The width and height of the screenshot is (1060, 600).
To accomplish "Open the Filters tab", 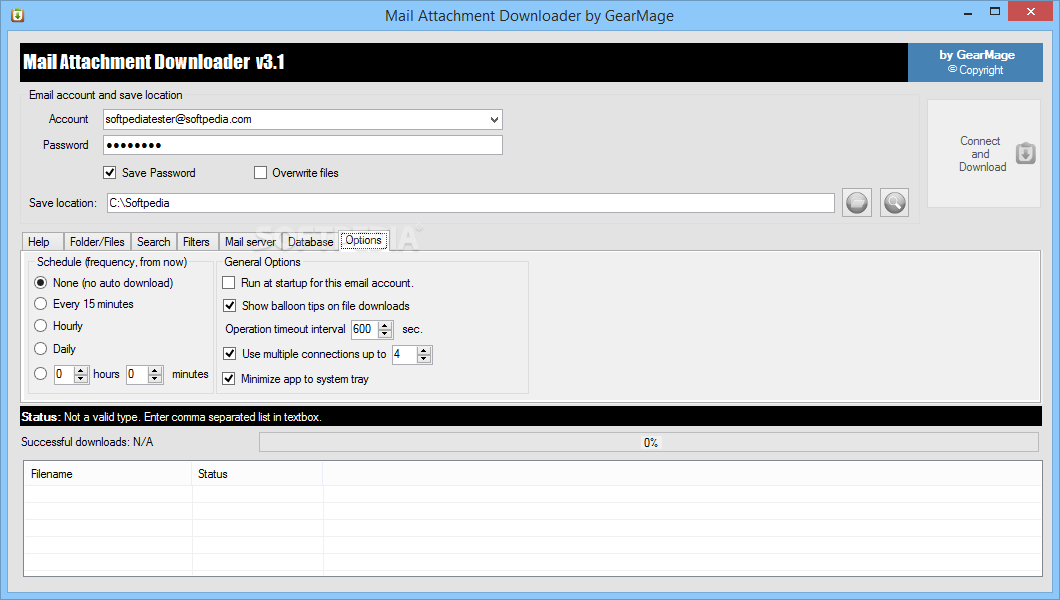I will coord(196,242).
